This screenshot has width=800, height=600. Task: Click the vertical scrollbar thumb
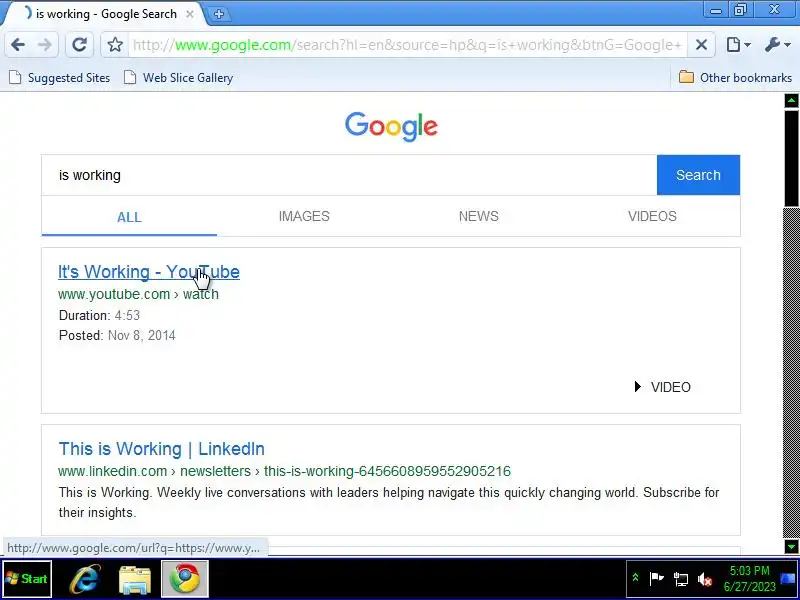point(791,158)
